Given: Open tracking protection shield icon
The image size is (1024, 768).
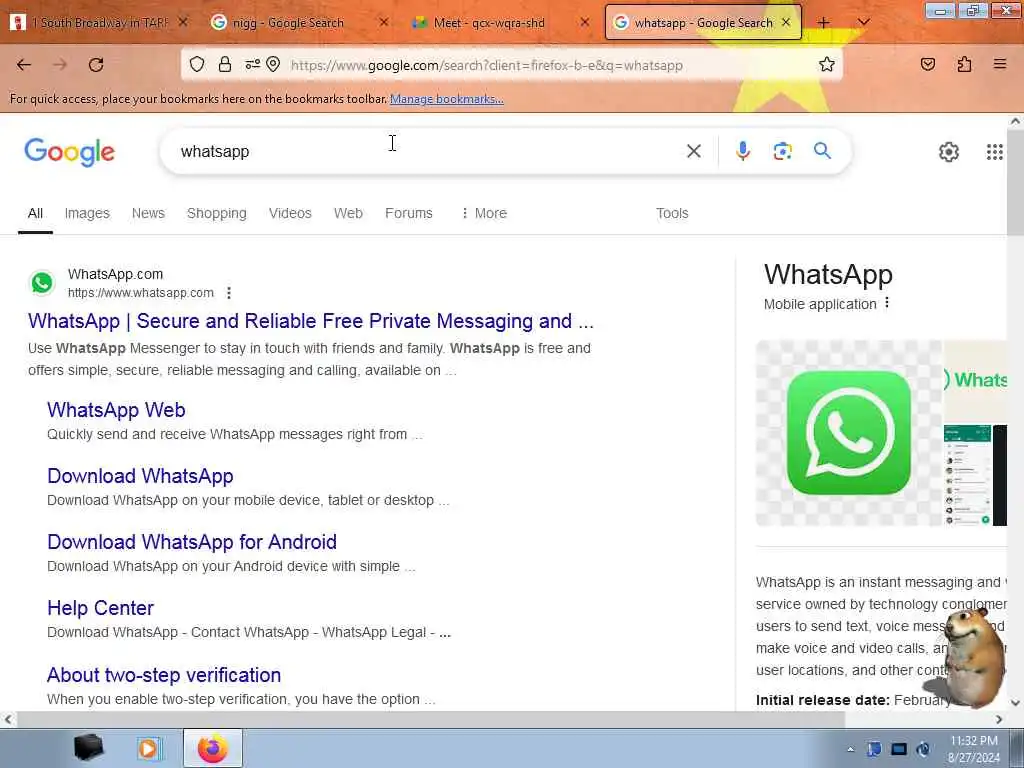Looking at the screenshot, I should (197, 64).
